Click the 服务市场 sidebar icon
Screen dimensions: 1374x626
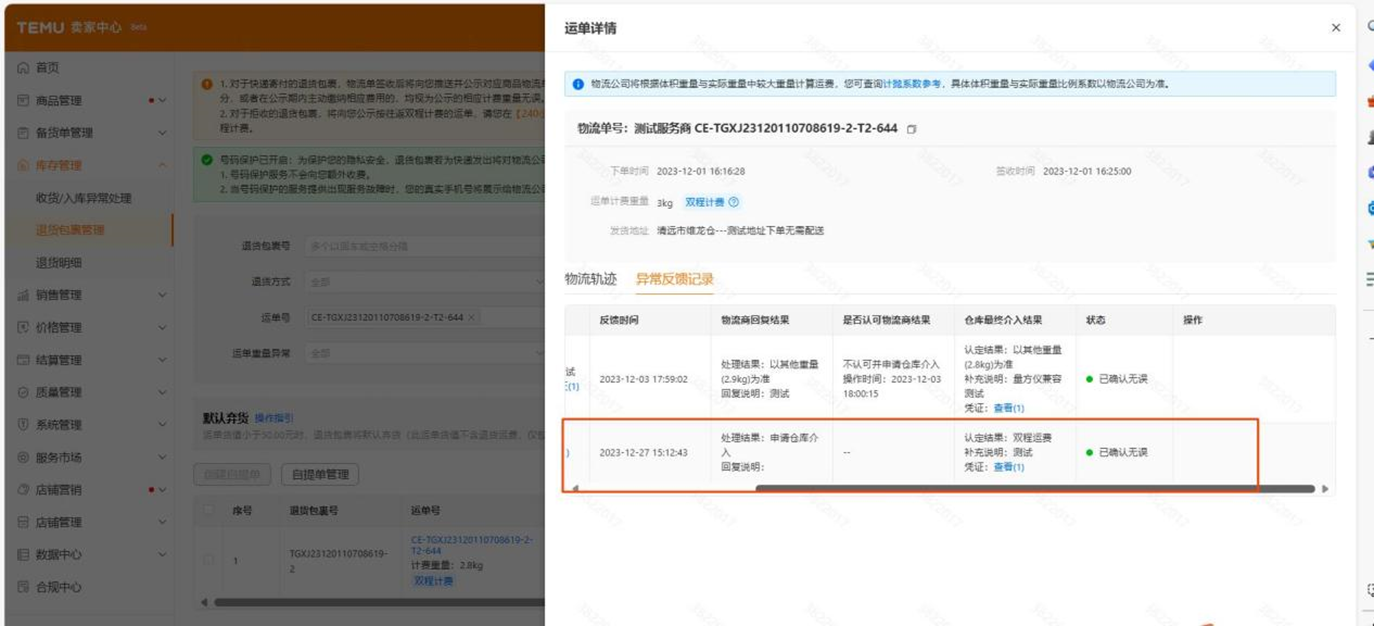(23, 458)
